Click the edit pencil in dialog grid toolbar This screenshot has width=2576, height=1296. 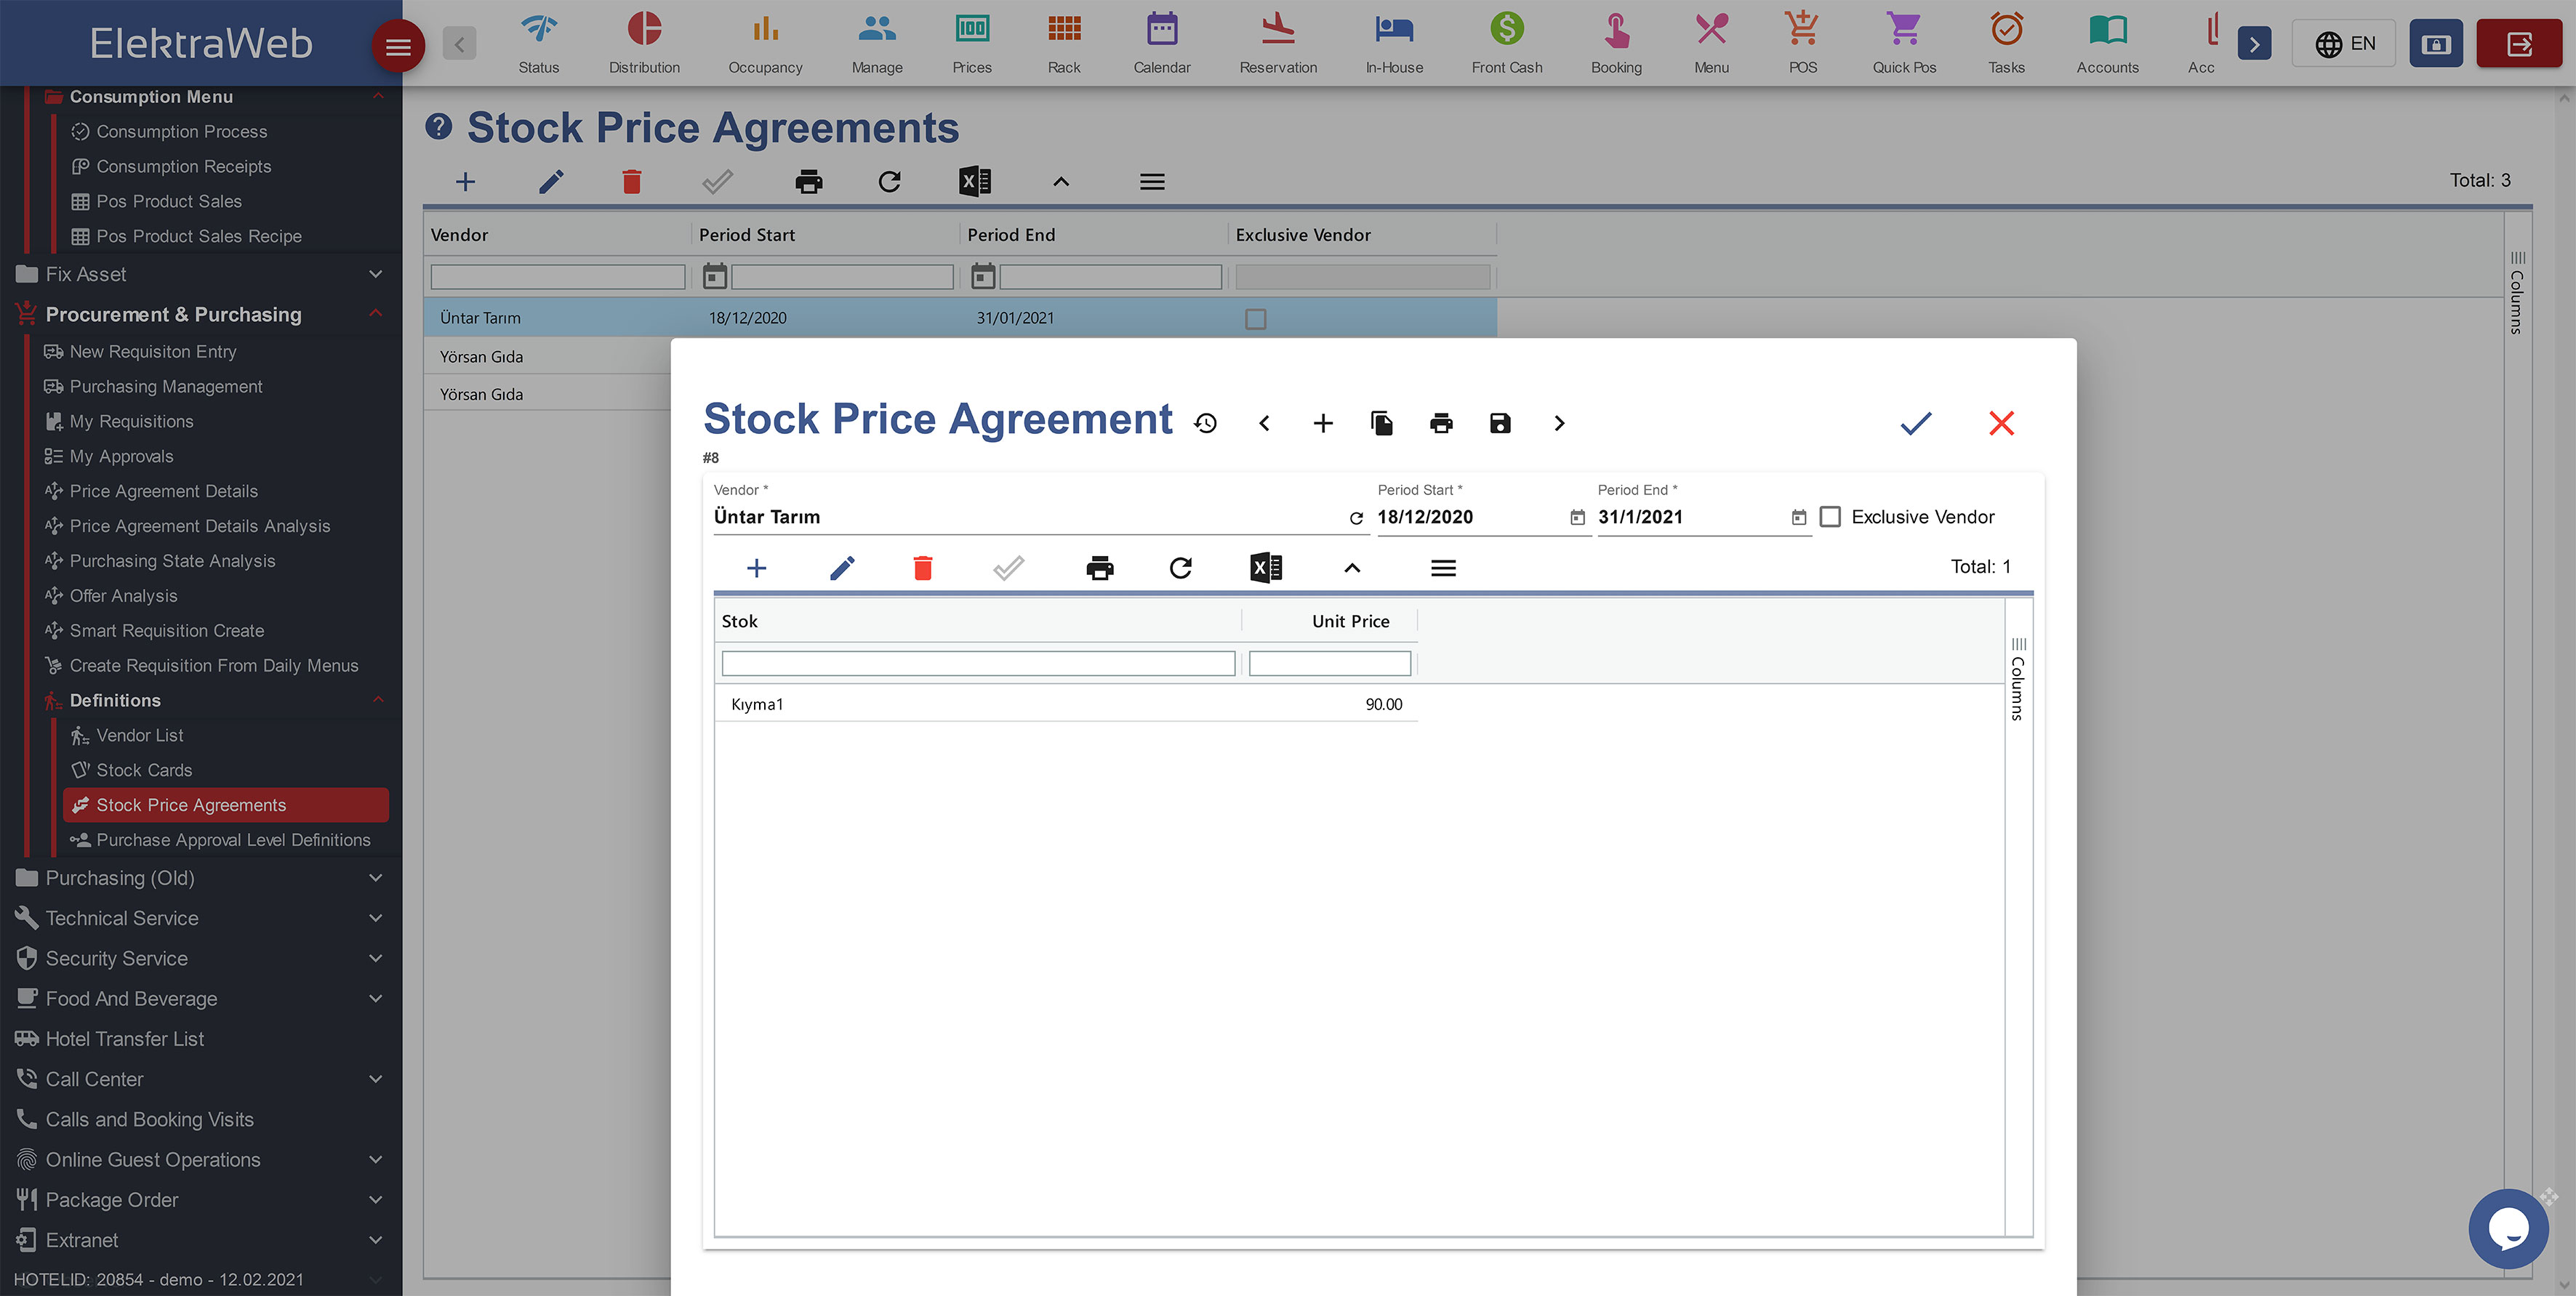point(842,568)
